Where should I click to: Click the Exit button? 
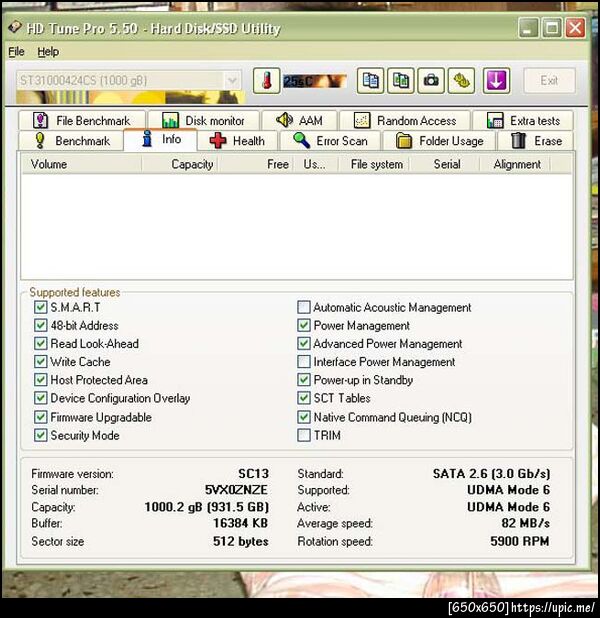tap(549, 80)
